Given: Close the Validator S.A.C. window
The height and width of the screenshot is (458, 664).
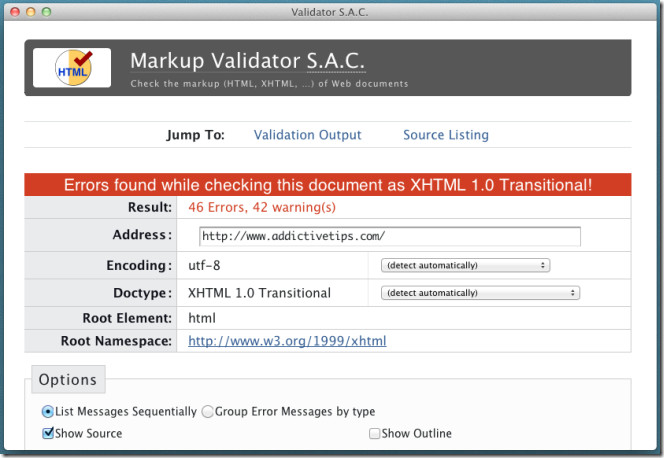Looking at the screenshot, I should [x=15, y=12].
